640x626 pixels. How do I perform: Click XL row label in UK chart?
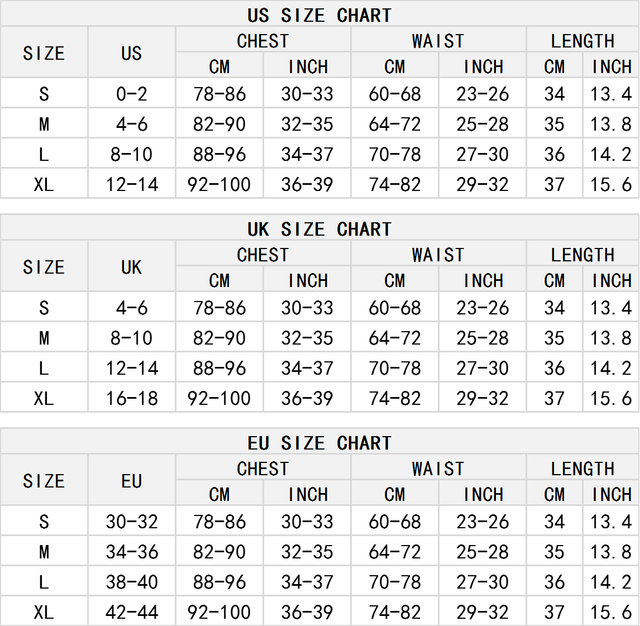(x=44, y=398)
